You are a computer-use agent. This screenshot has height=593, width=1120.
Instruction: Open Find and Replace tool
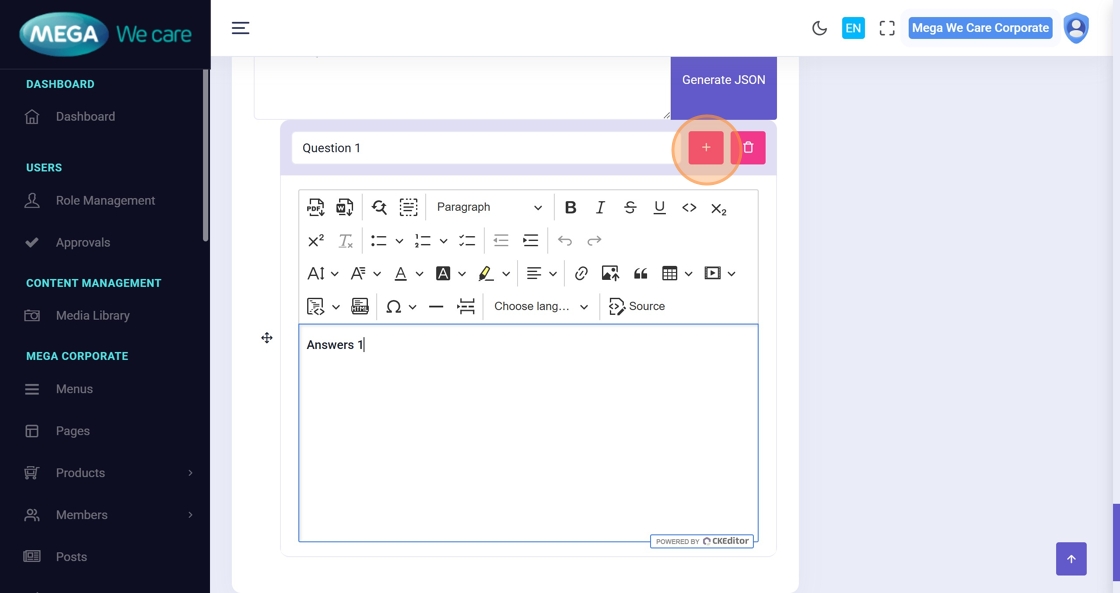click(x=379, y=207)
